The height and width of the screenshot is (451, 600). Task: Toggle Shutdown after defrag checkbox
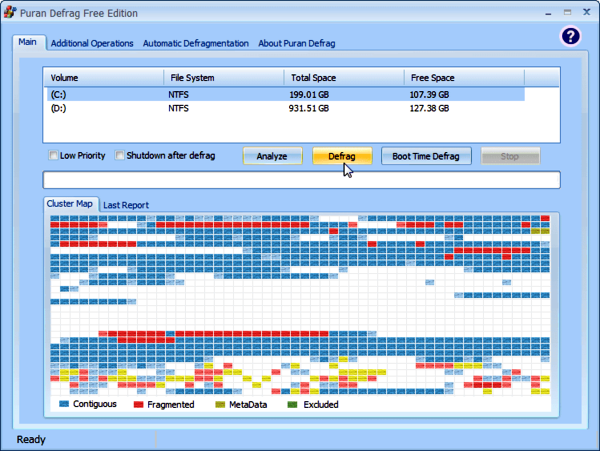point(120,155)
